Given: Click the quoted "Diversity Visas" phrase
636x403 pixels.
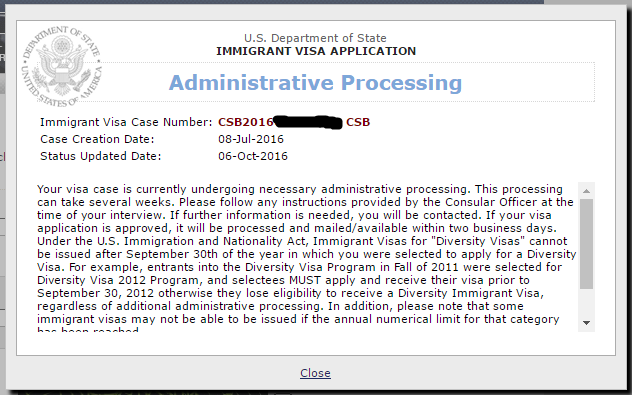Looking at the screenshot, I should [x=478, y=241].
